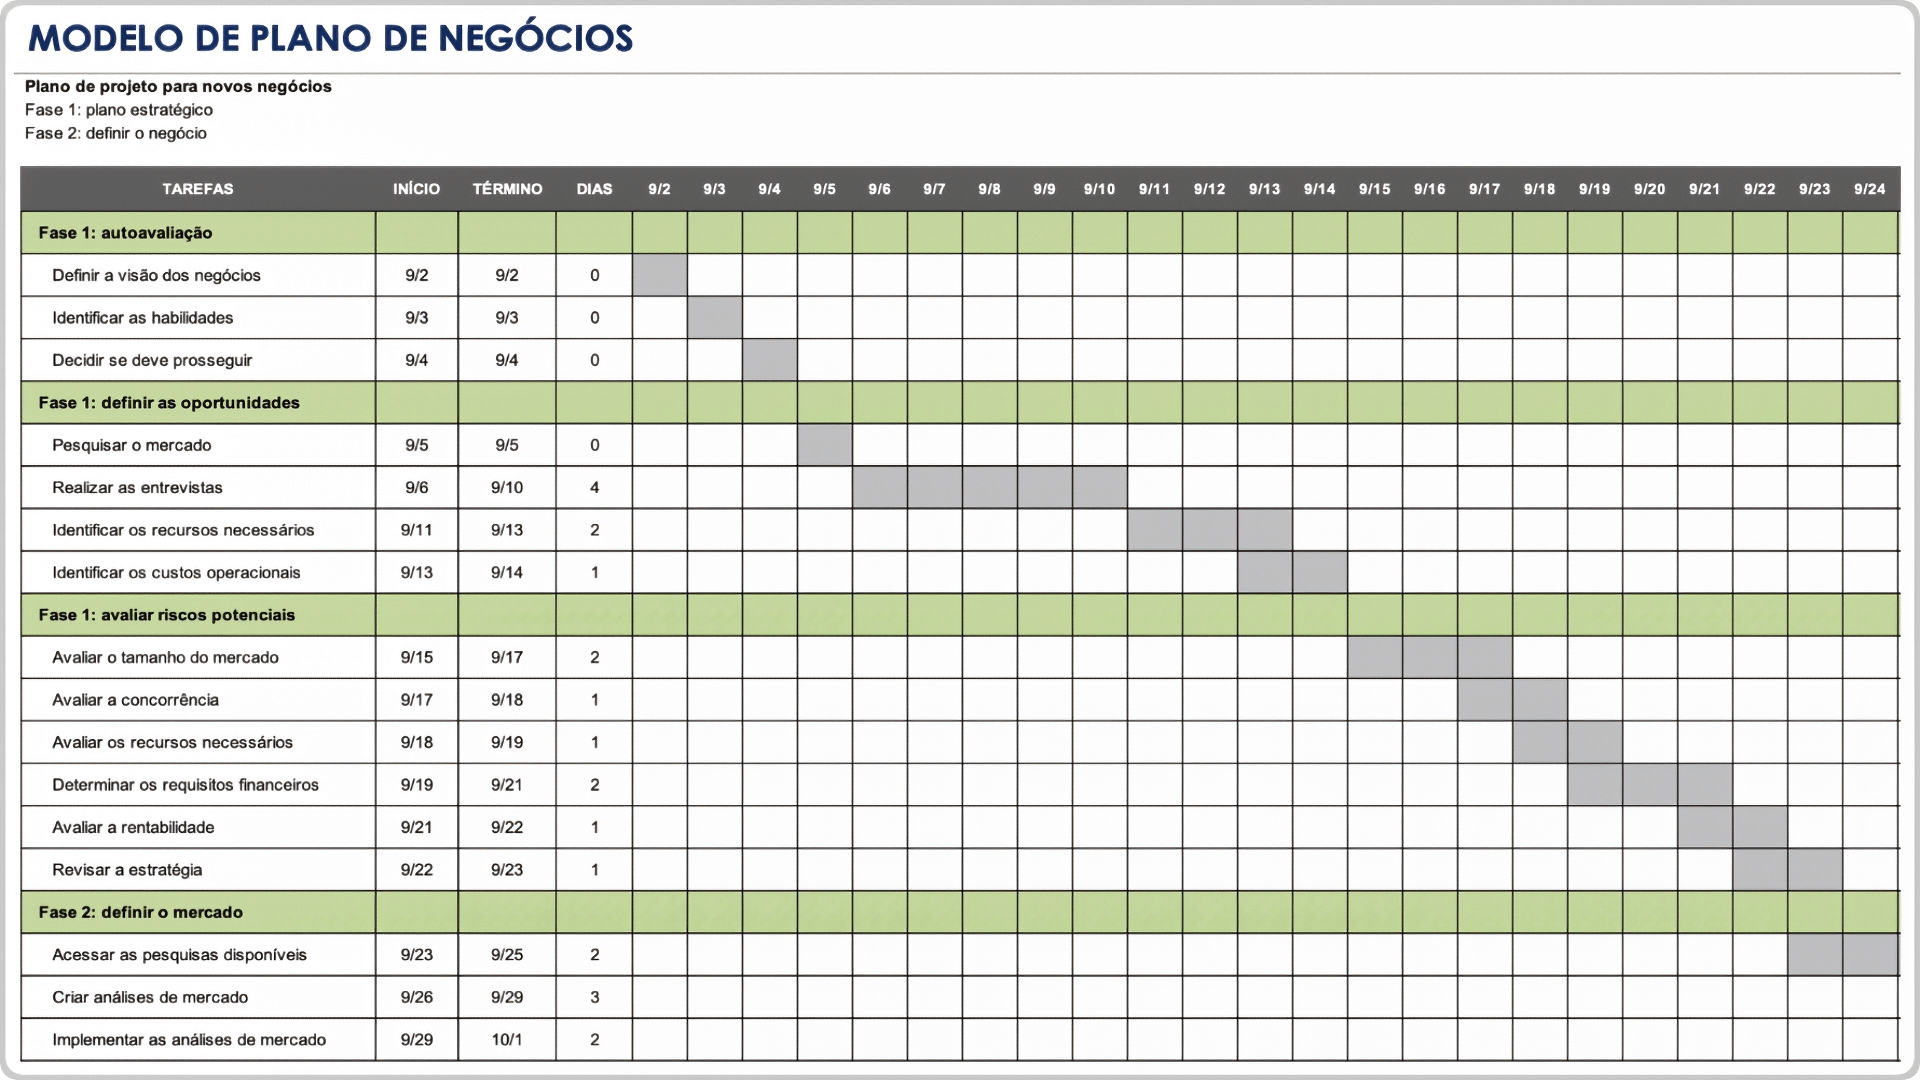Click the Gantt bar for Identificar os recursos necessários
This screenshot has width=1920, height=1080.
(x=1210, y=530)
